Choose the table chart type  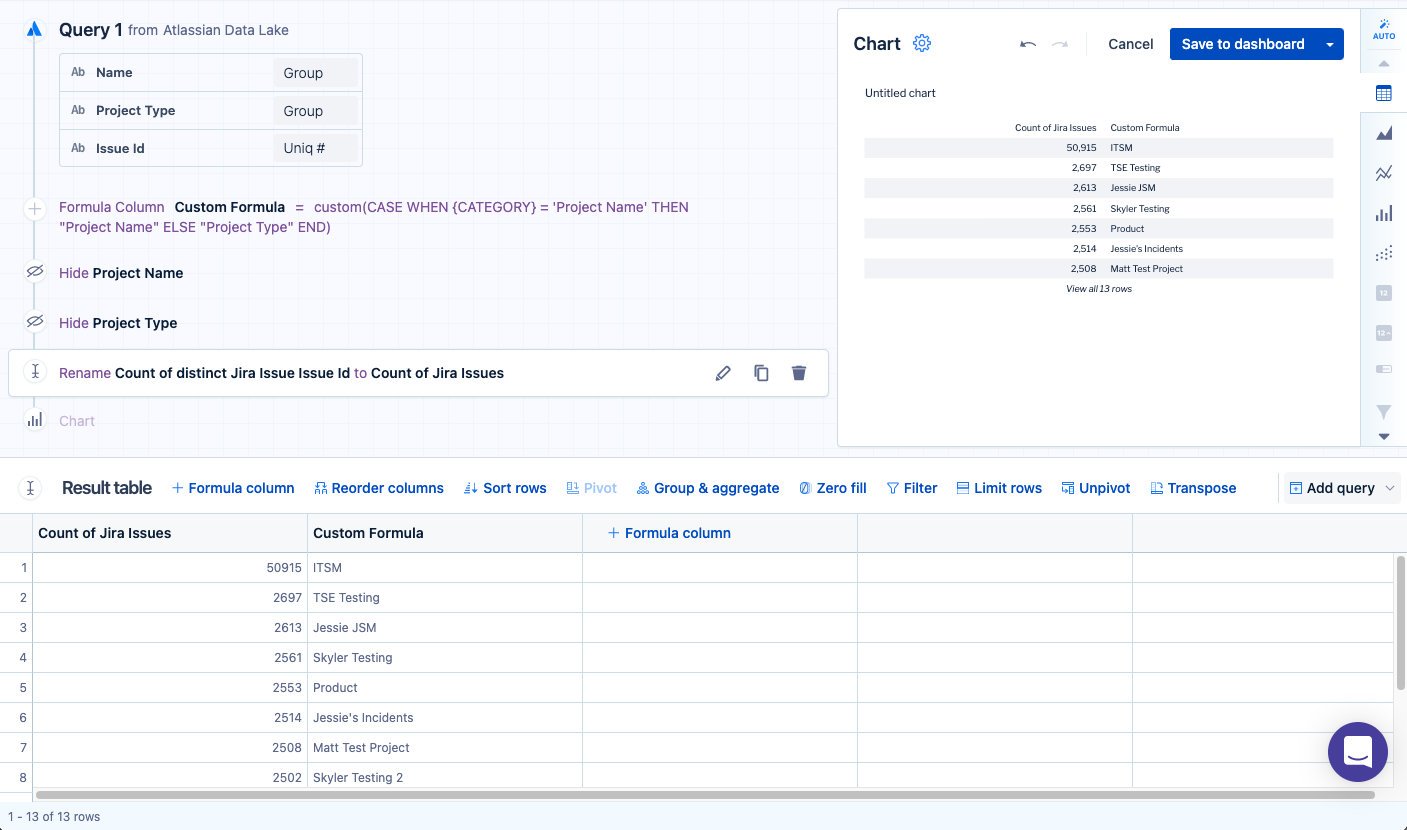pyautogui.click(x=1384, y=93)
